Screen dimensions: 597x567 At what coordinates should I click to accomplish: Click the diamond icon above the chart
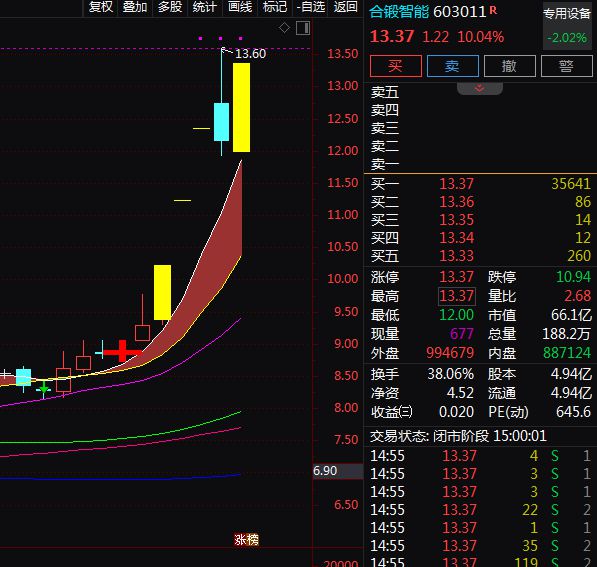pos(284,28)
